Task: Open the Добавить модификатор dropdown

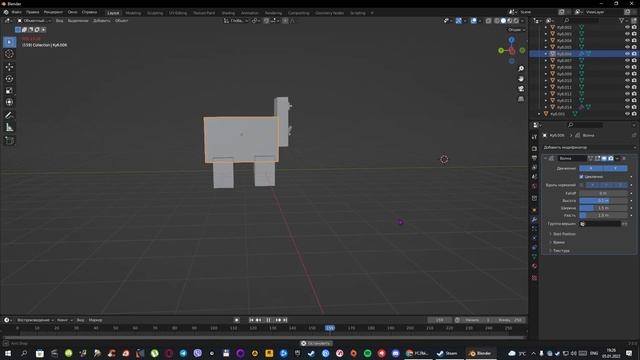Action: coord(589,147)
